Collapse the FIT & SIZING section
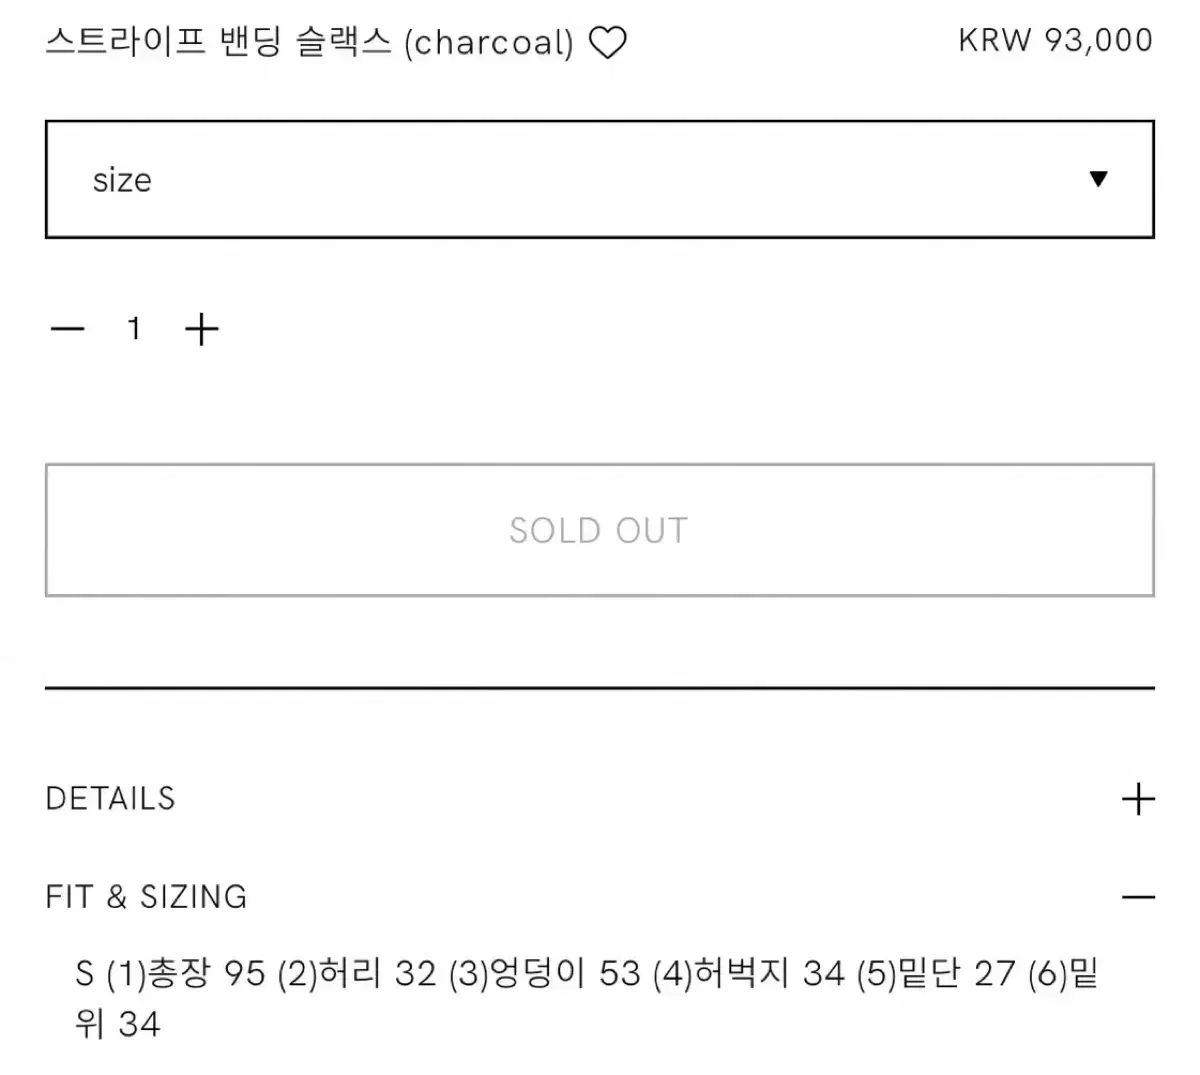Image resolution: width=1200 pixels, height=1075 pixels. pos(147,897)
